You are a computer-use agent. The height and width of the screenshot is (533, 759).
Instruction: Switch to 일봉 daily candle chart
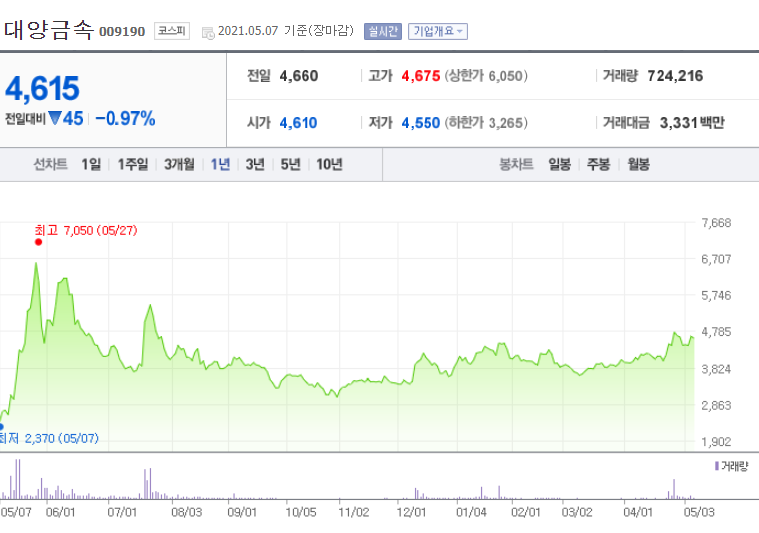[x=560, y=165]
